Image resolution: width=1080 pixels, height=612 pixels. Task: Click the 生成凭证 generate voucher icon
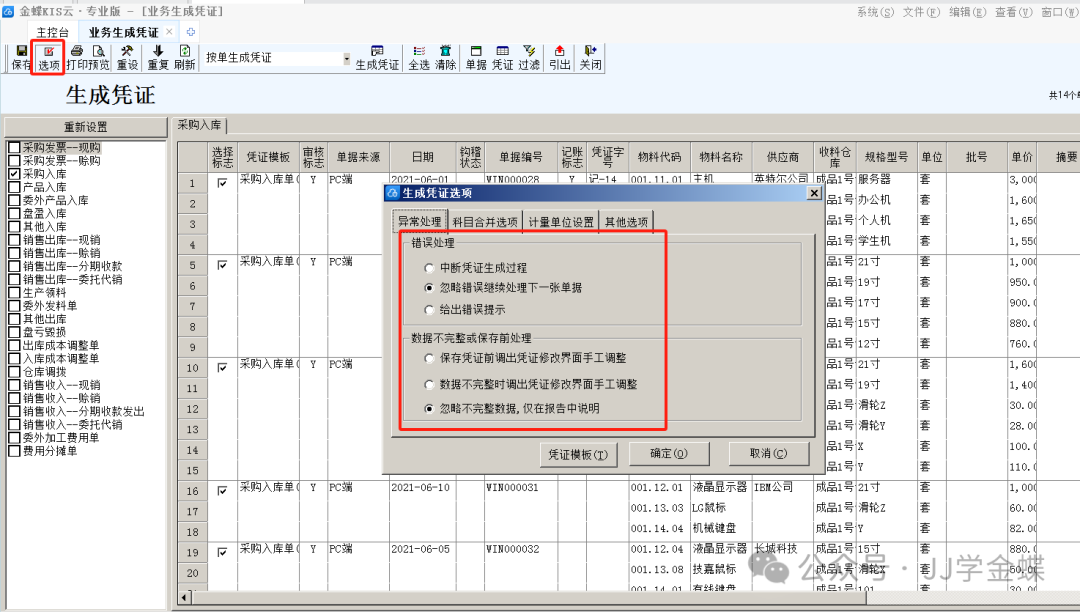pos(377,57)
